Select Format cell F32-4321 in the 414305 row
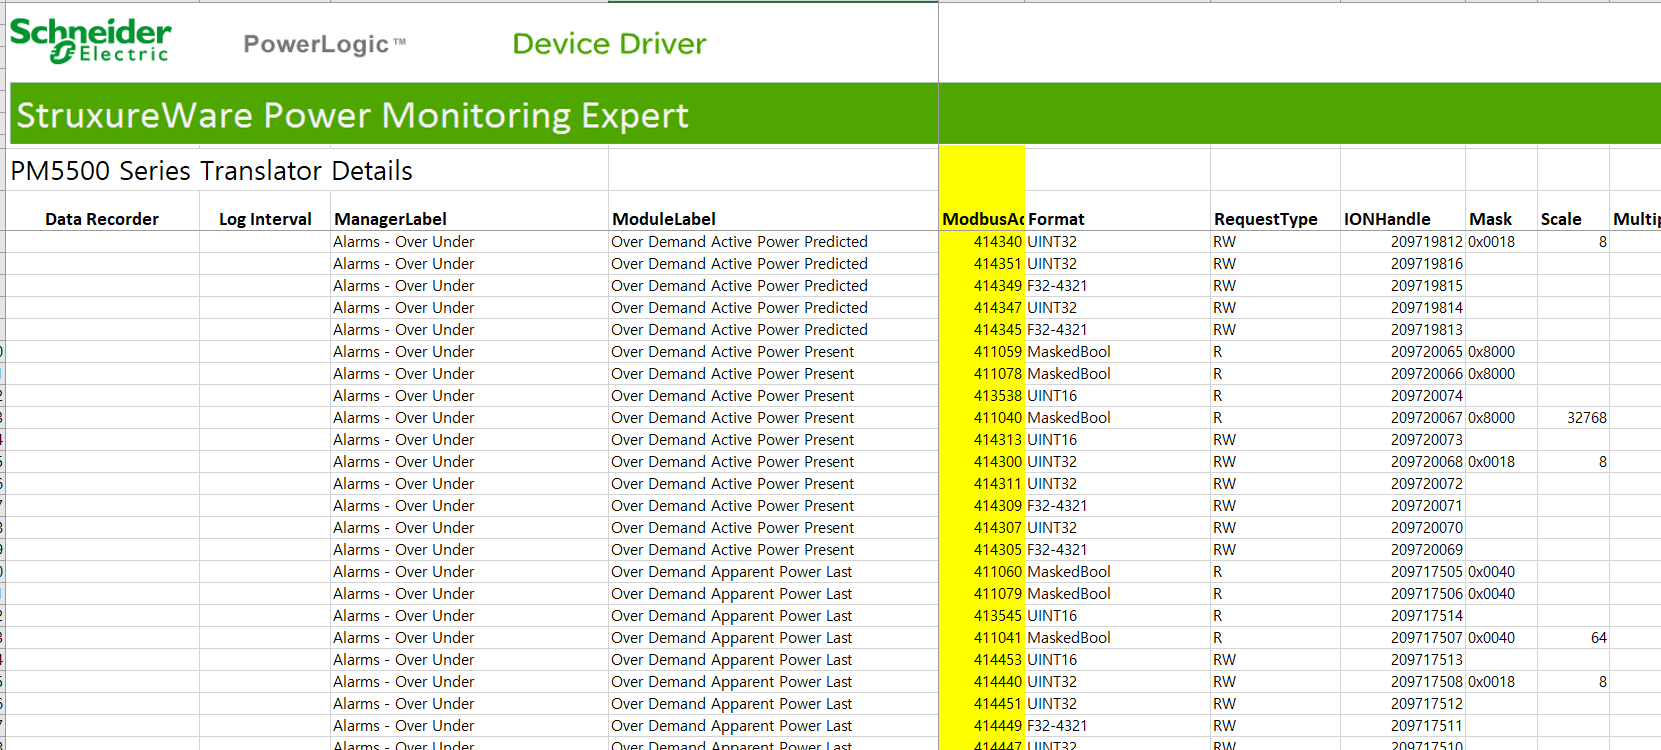Screen dimensions: 1661x750 [x=1118, y=550]
